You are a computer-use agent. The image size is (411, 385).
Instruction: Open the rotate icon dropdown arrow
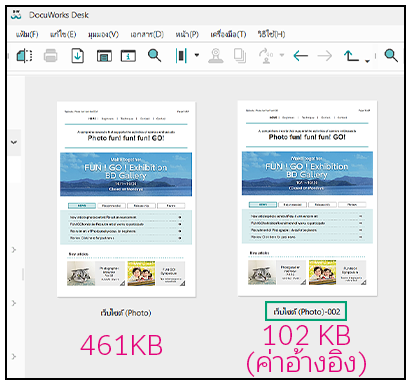[x=282, y=55]
